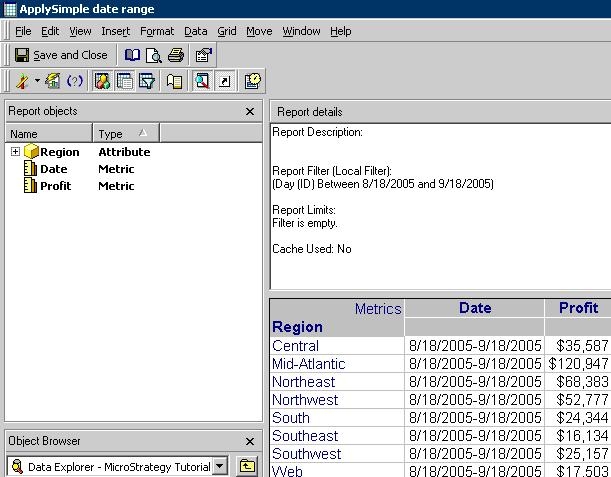Toggle the grid view toolbar icon
Image resolution: width=611 pixels, height=477 pixels.
tap(125, 81)
